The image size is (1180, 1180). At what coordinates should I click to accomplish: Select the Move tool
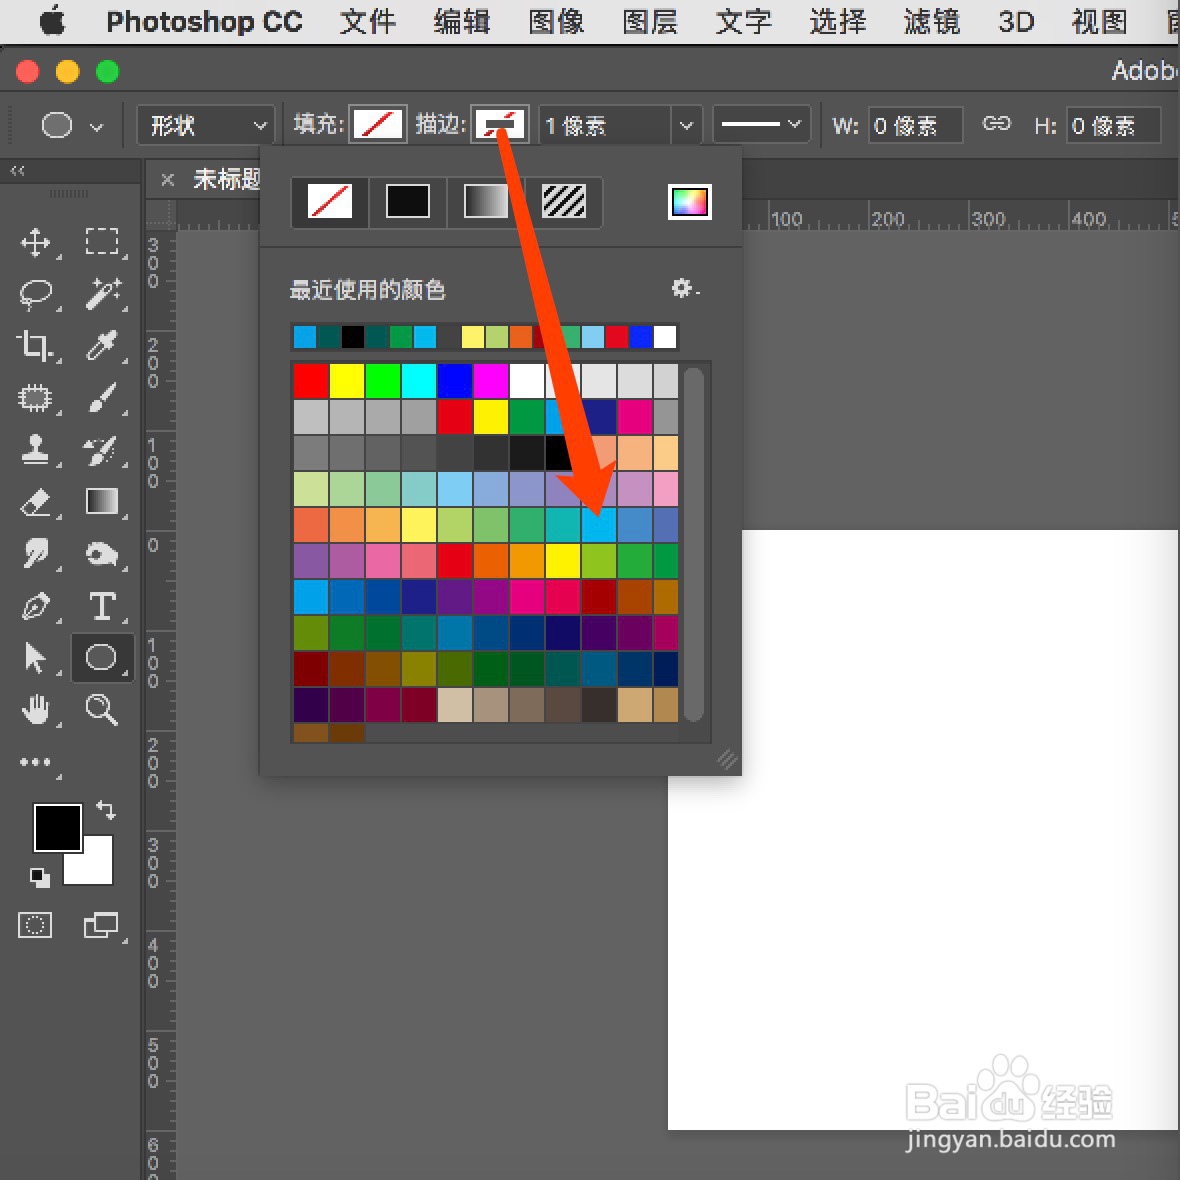pos(35,242)
